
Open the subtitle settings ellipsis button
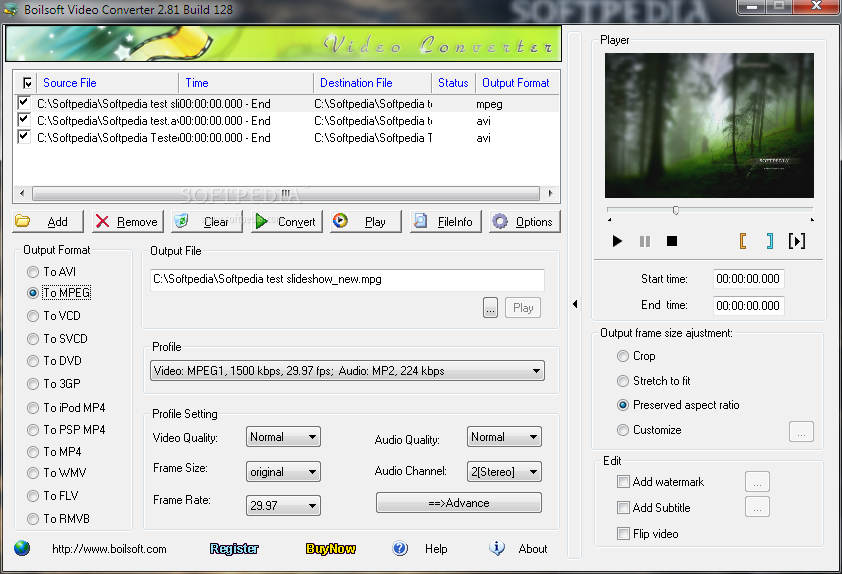click(757, 507)
